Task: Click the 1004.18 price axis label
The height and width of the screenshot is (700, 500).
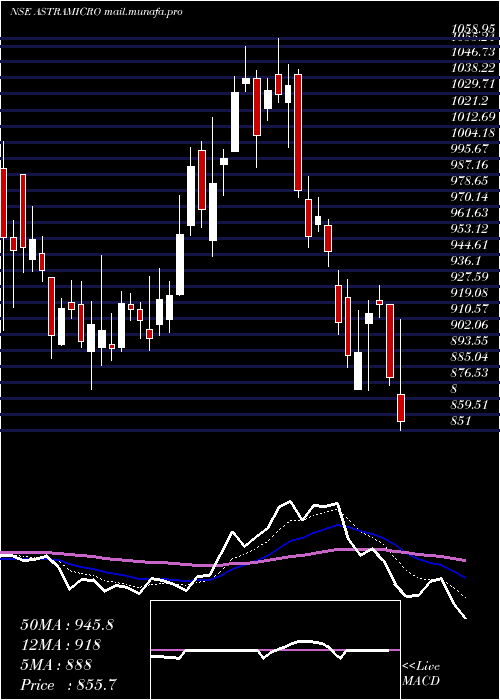Action: click(474, 133)
